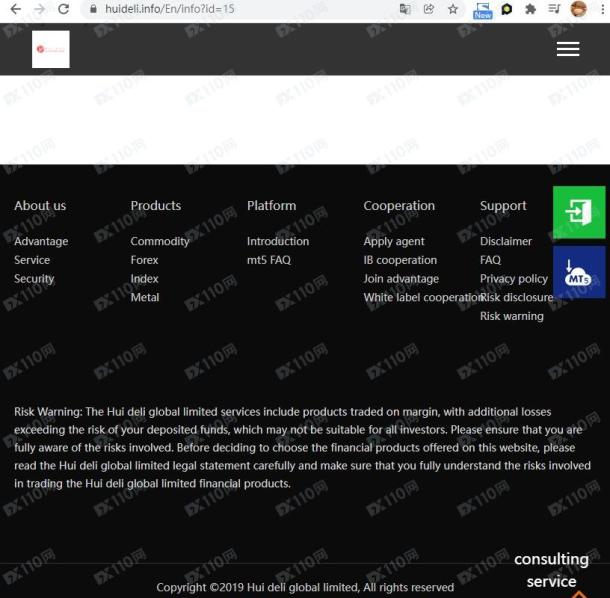
Task: Open the White label cooperation link
Action: (422, 297)
